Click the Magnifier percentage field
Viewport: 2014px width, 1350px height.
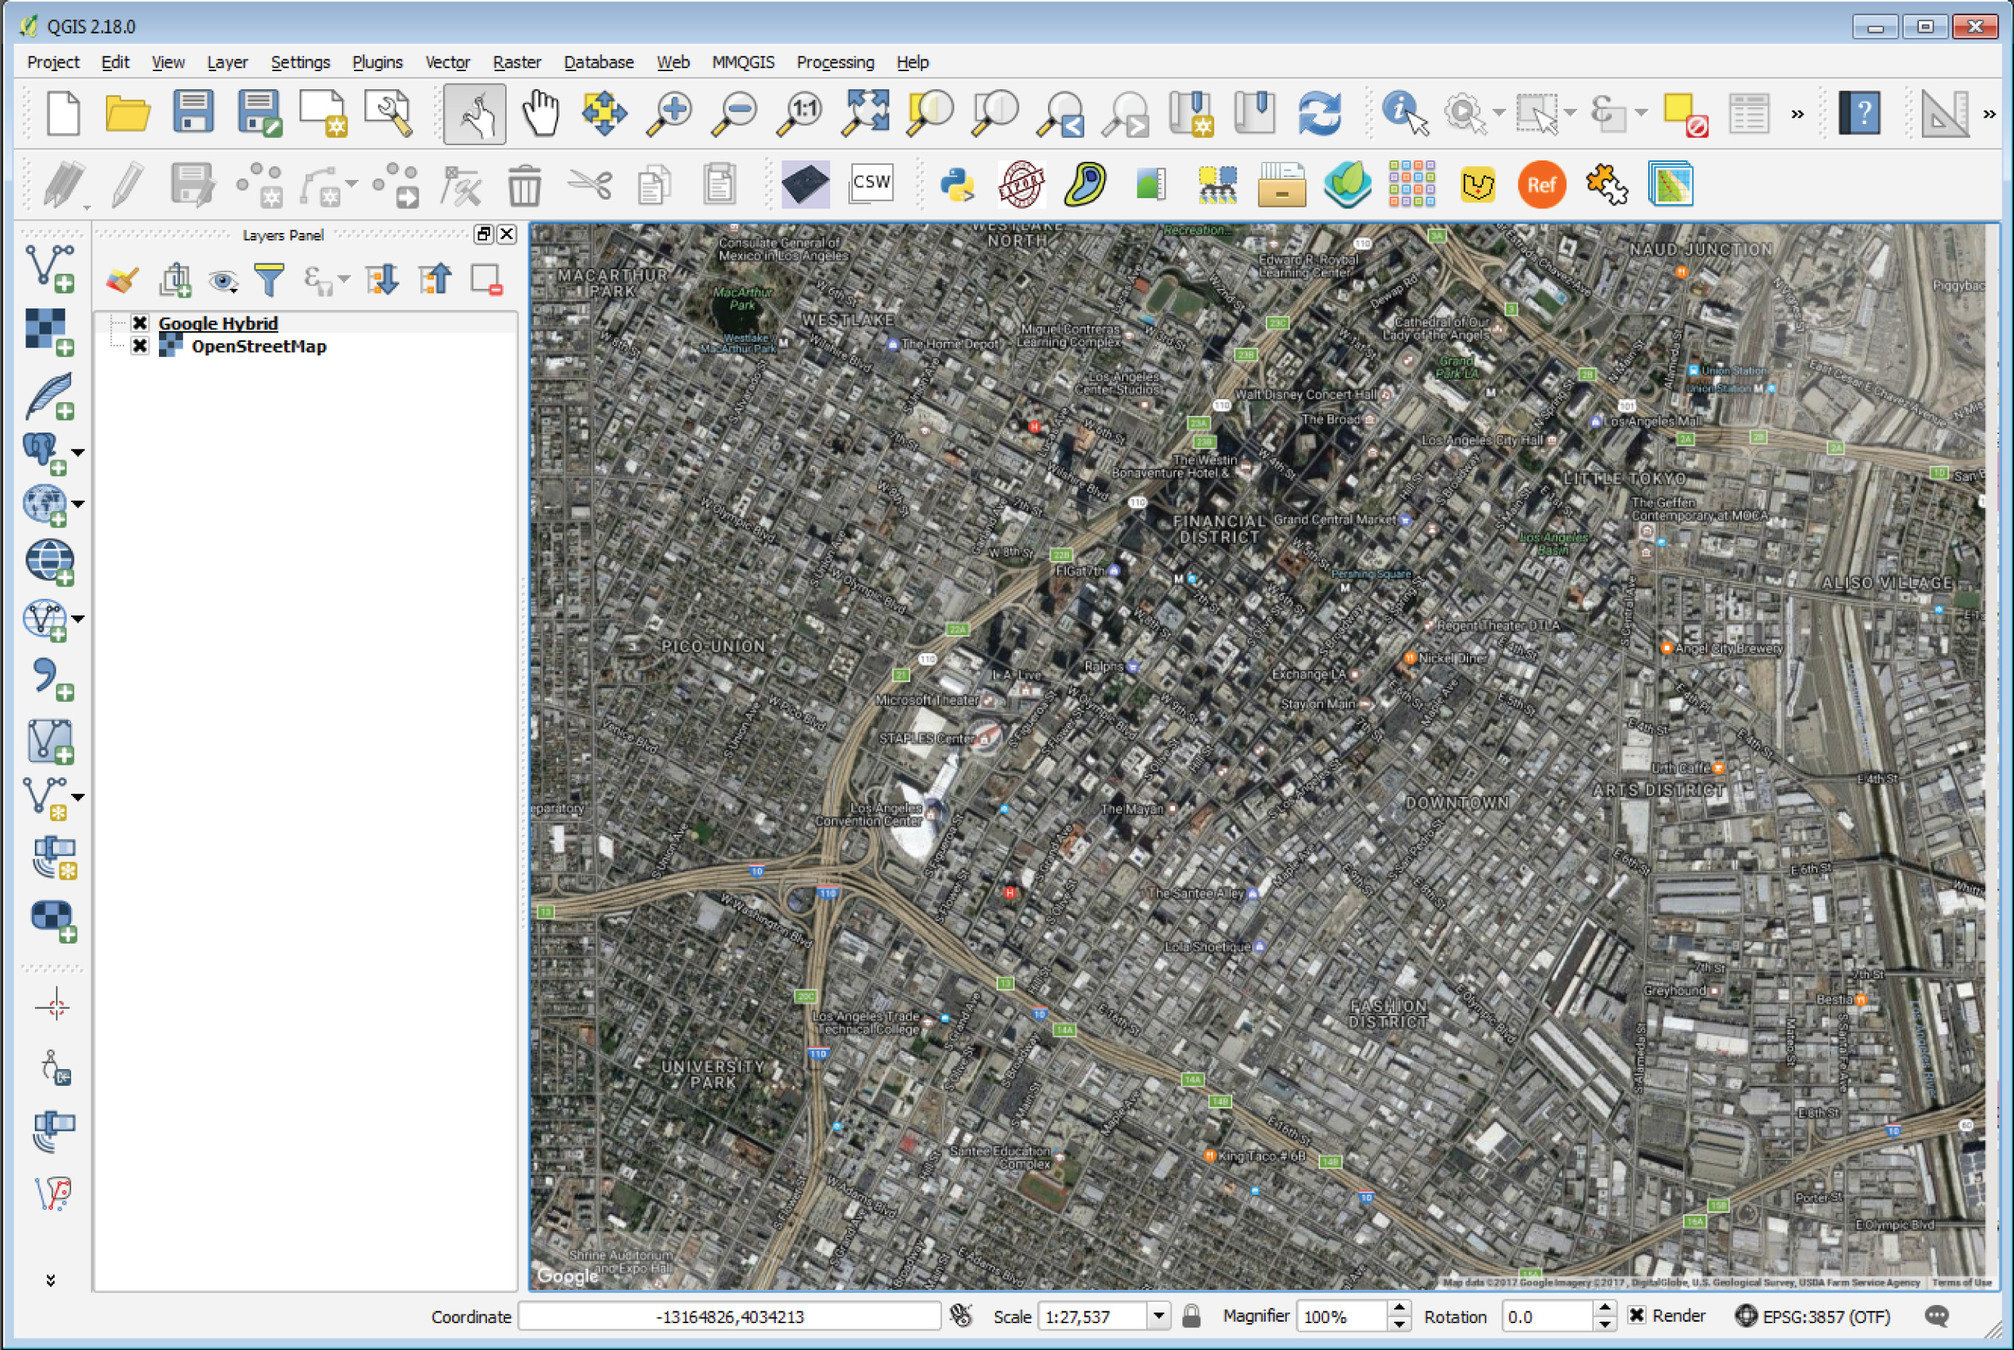pos(1342,1316)
